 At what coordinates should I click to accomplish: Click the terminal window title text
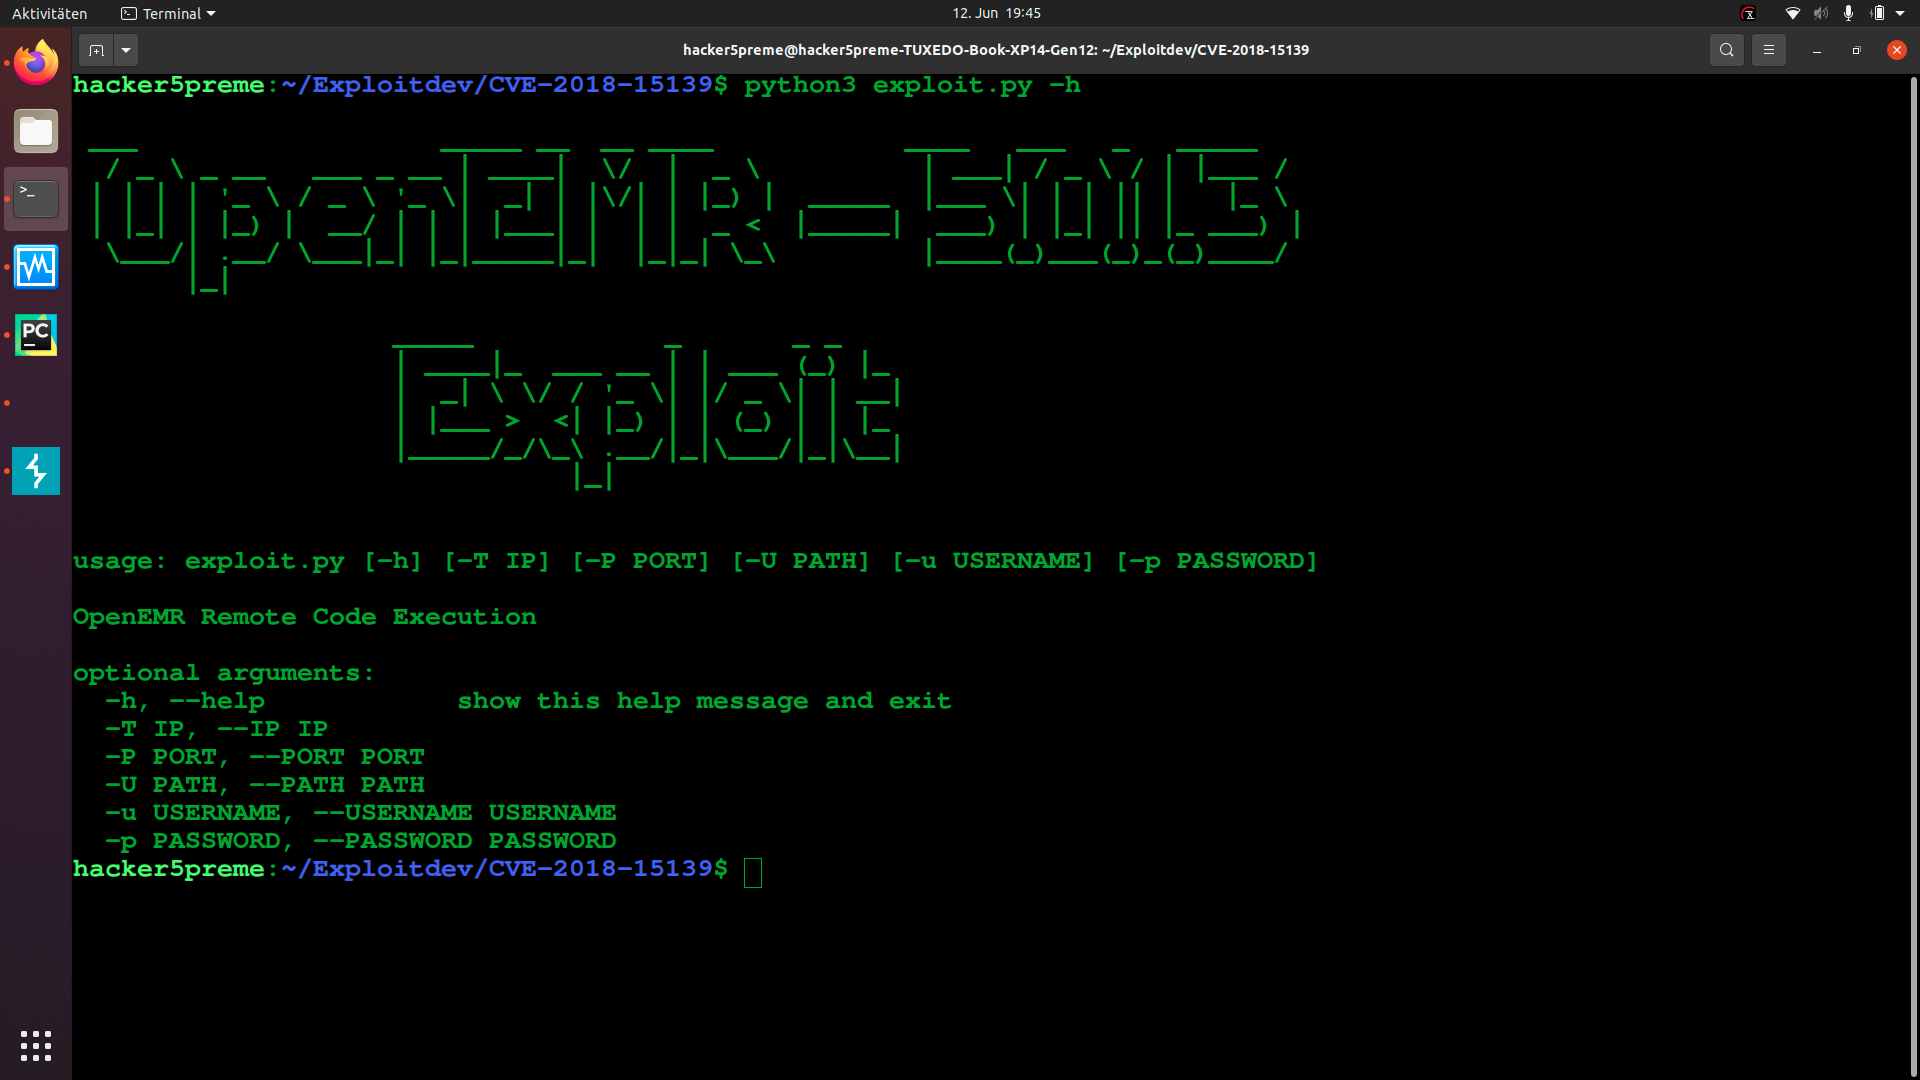point(996,50)
